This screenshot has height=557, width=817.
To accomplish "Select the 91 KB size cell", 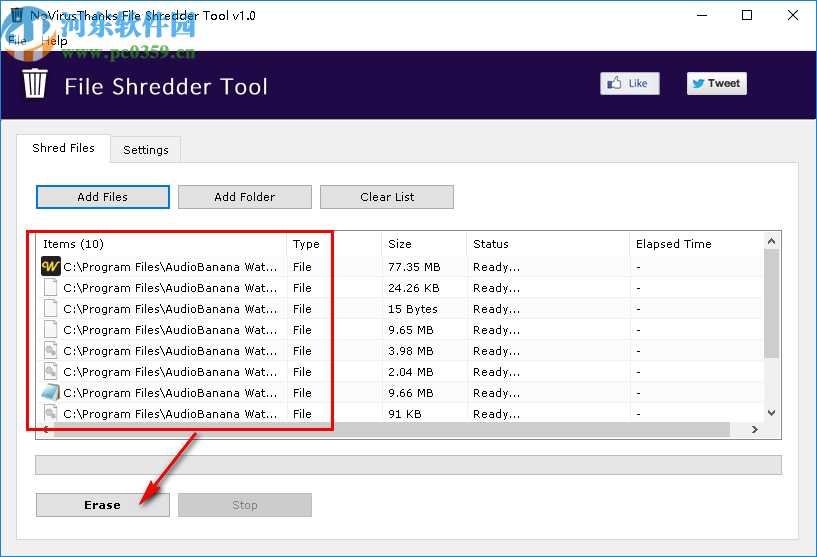I will [405, 414].
